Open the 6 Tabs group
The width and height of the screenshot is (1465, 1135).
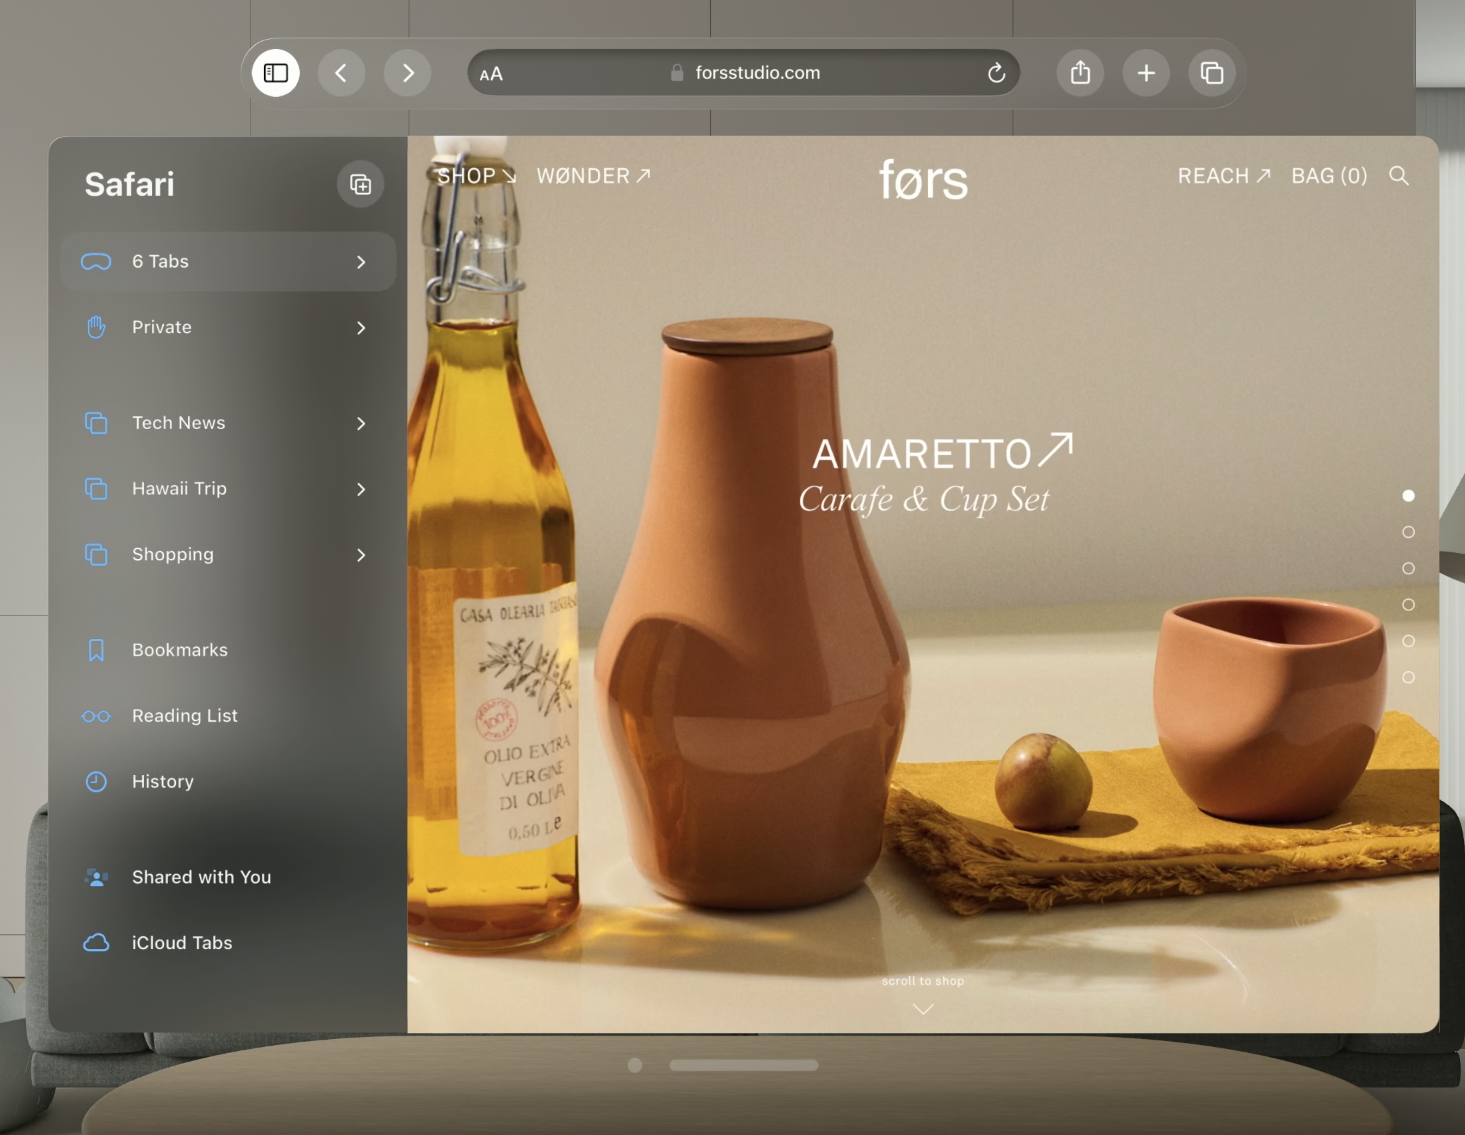(228, 262)
